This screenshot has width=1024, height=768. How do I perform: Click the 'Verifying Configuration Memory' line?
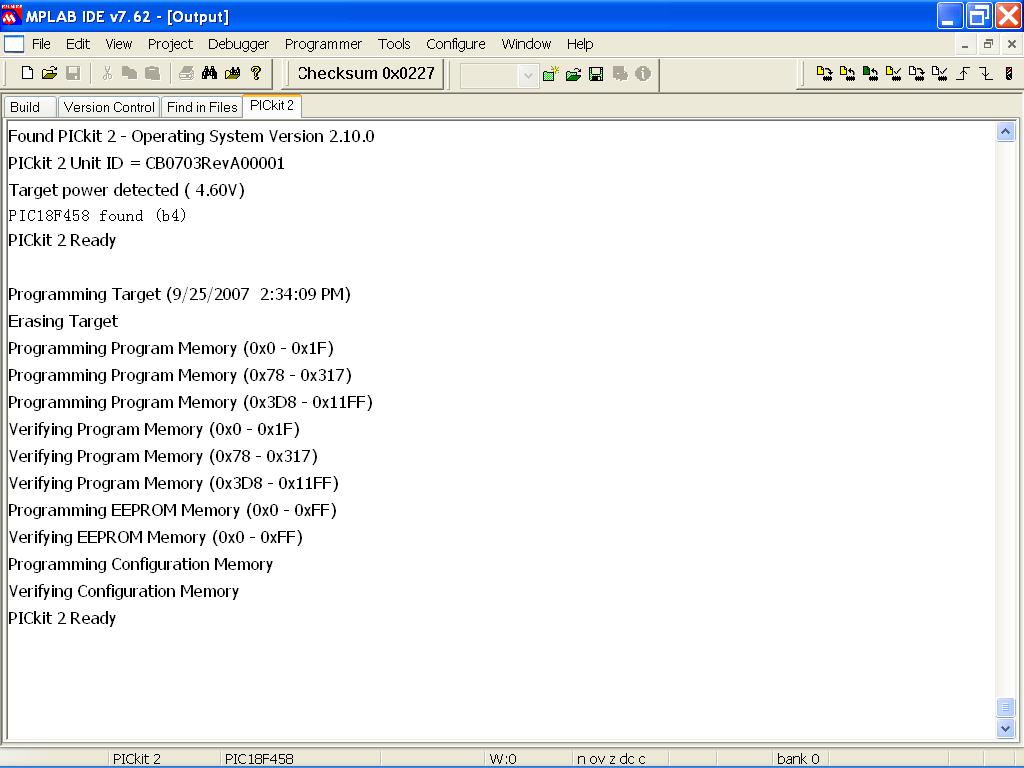tap(124, 592)
